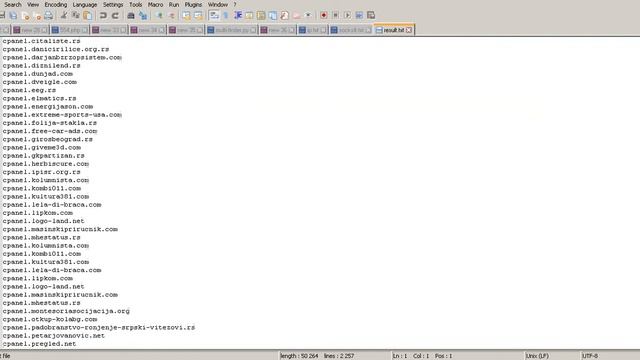This screenshot has height=360, width=640.
Task: Close the result.txt tab
Action: pos(409,30)
